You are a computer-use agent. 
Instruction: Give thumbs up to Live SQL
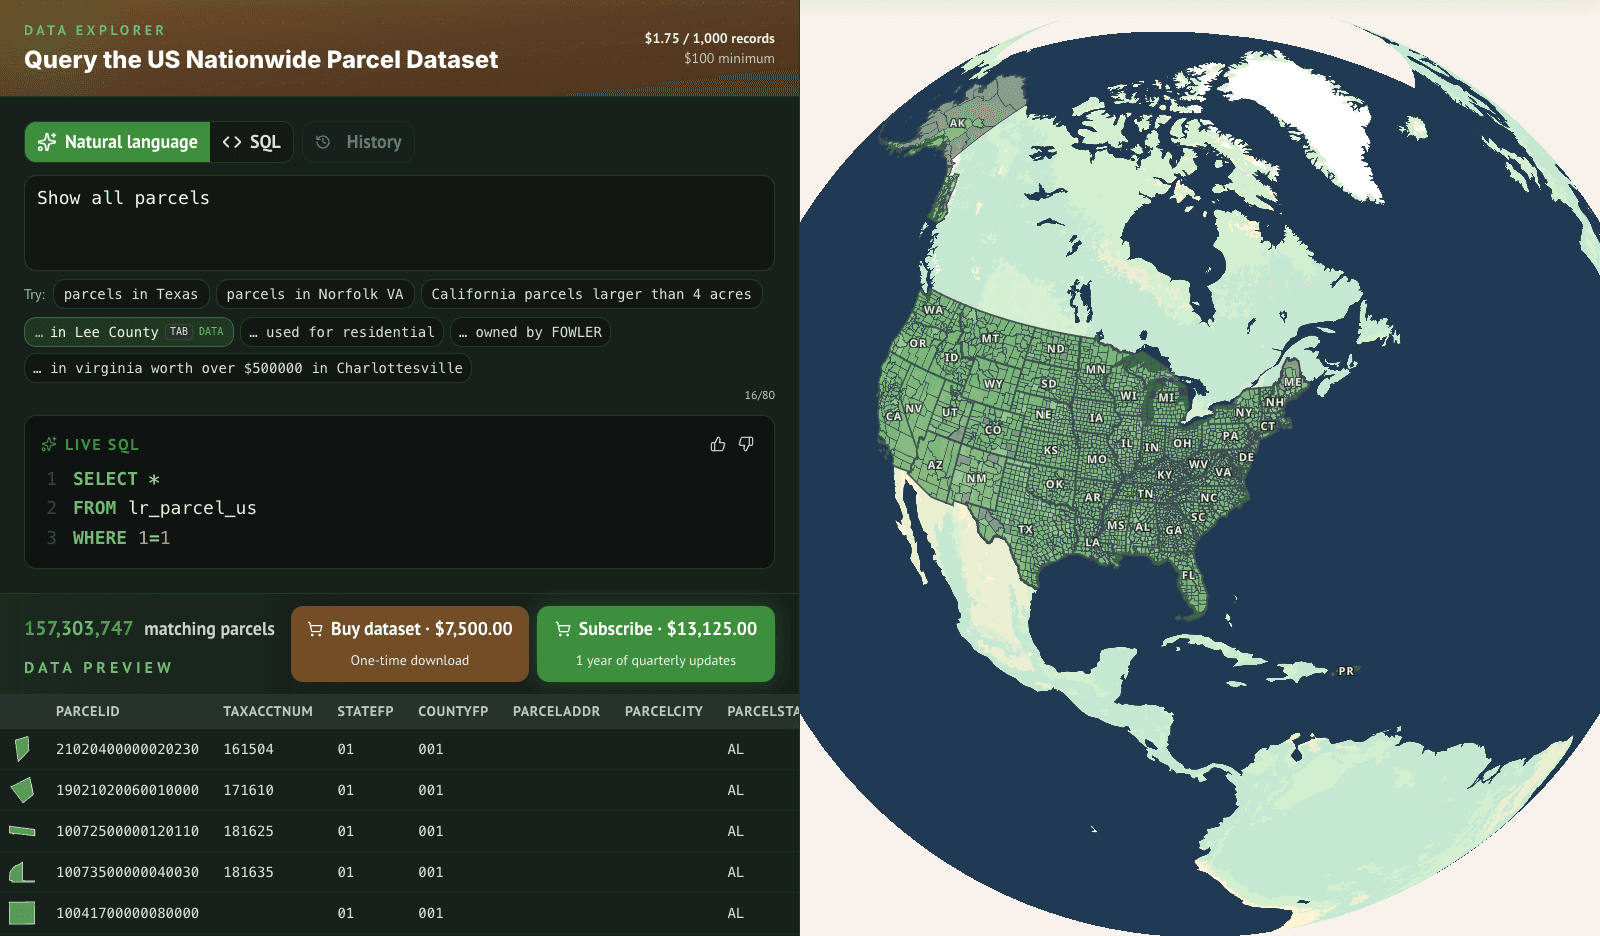[x=718, y=444]
